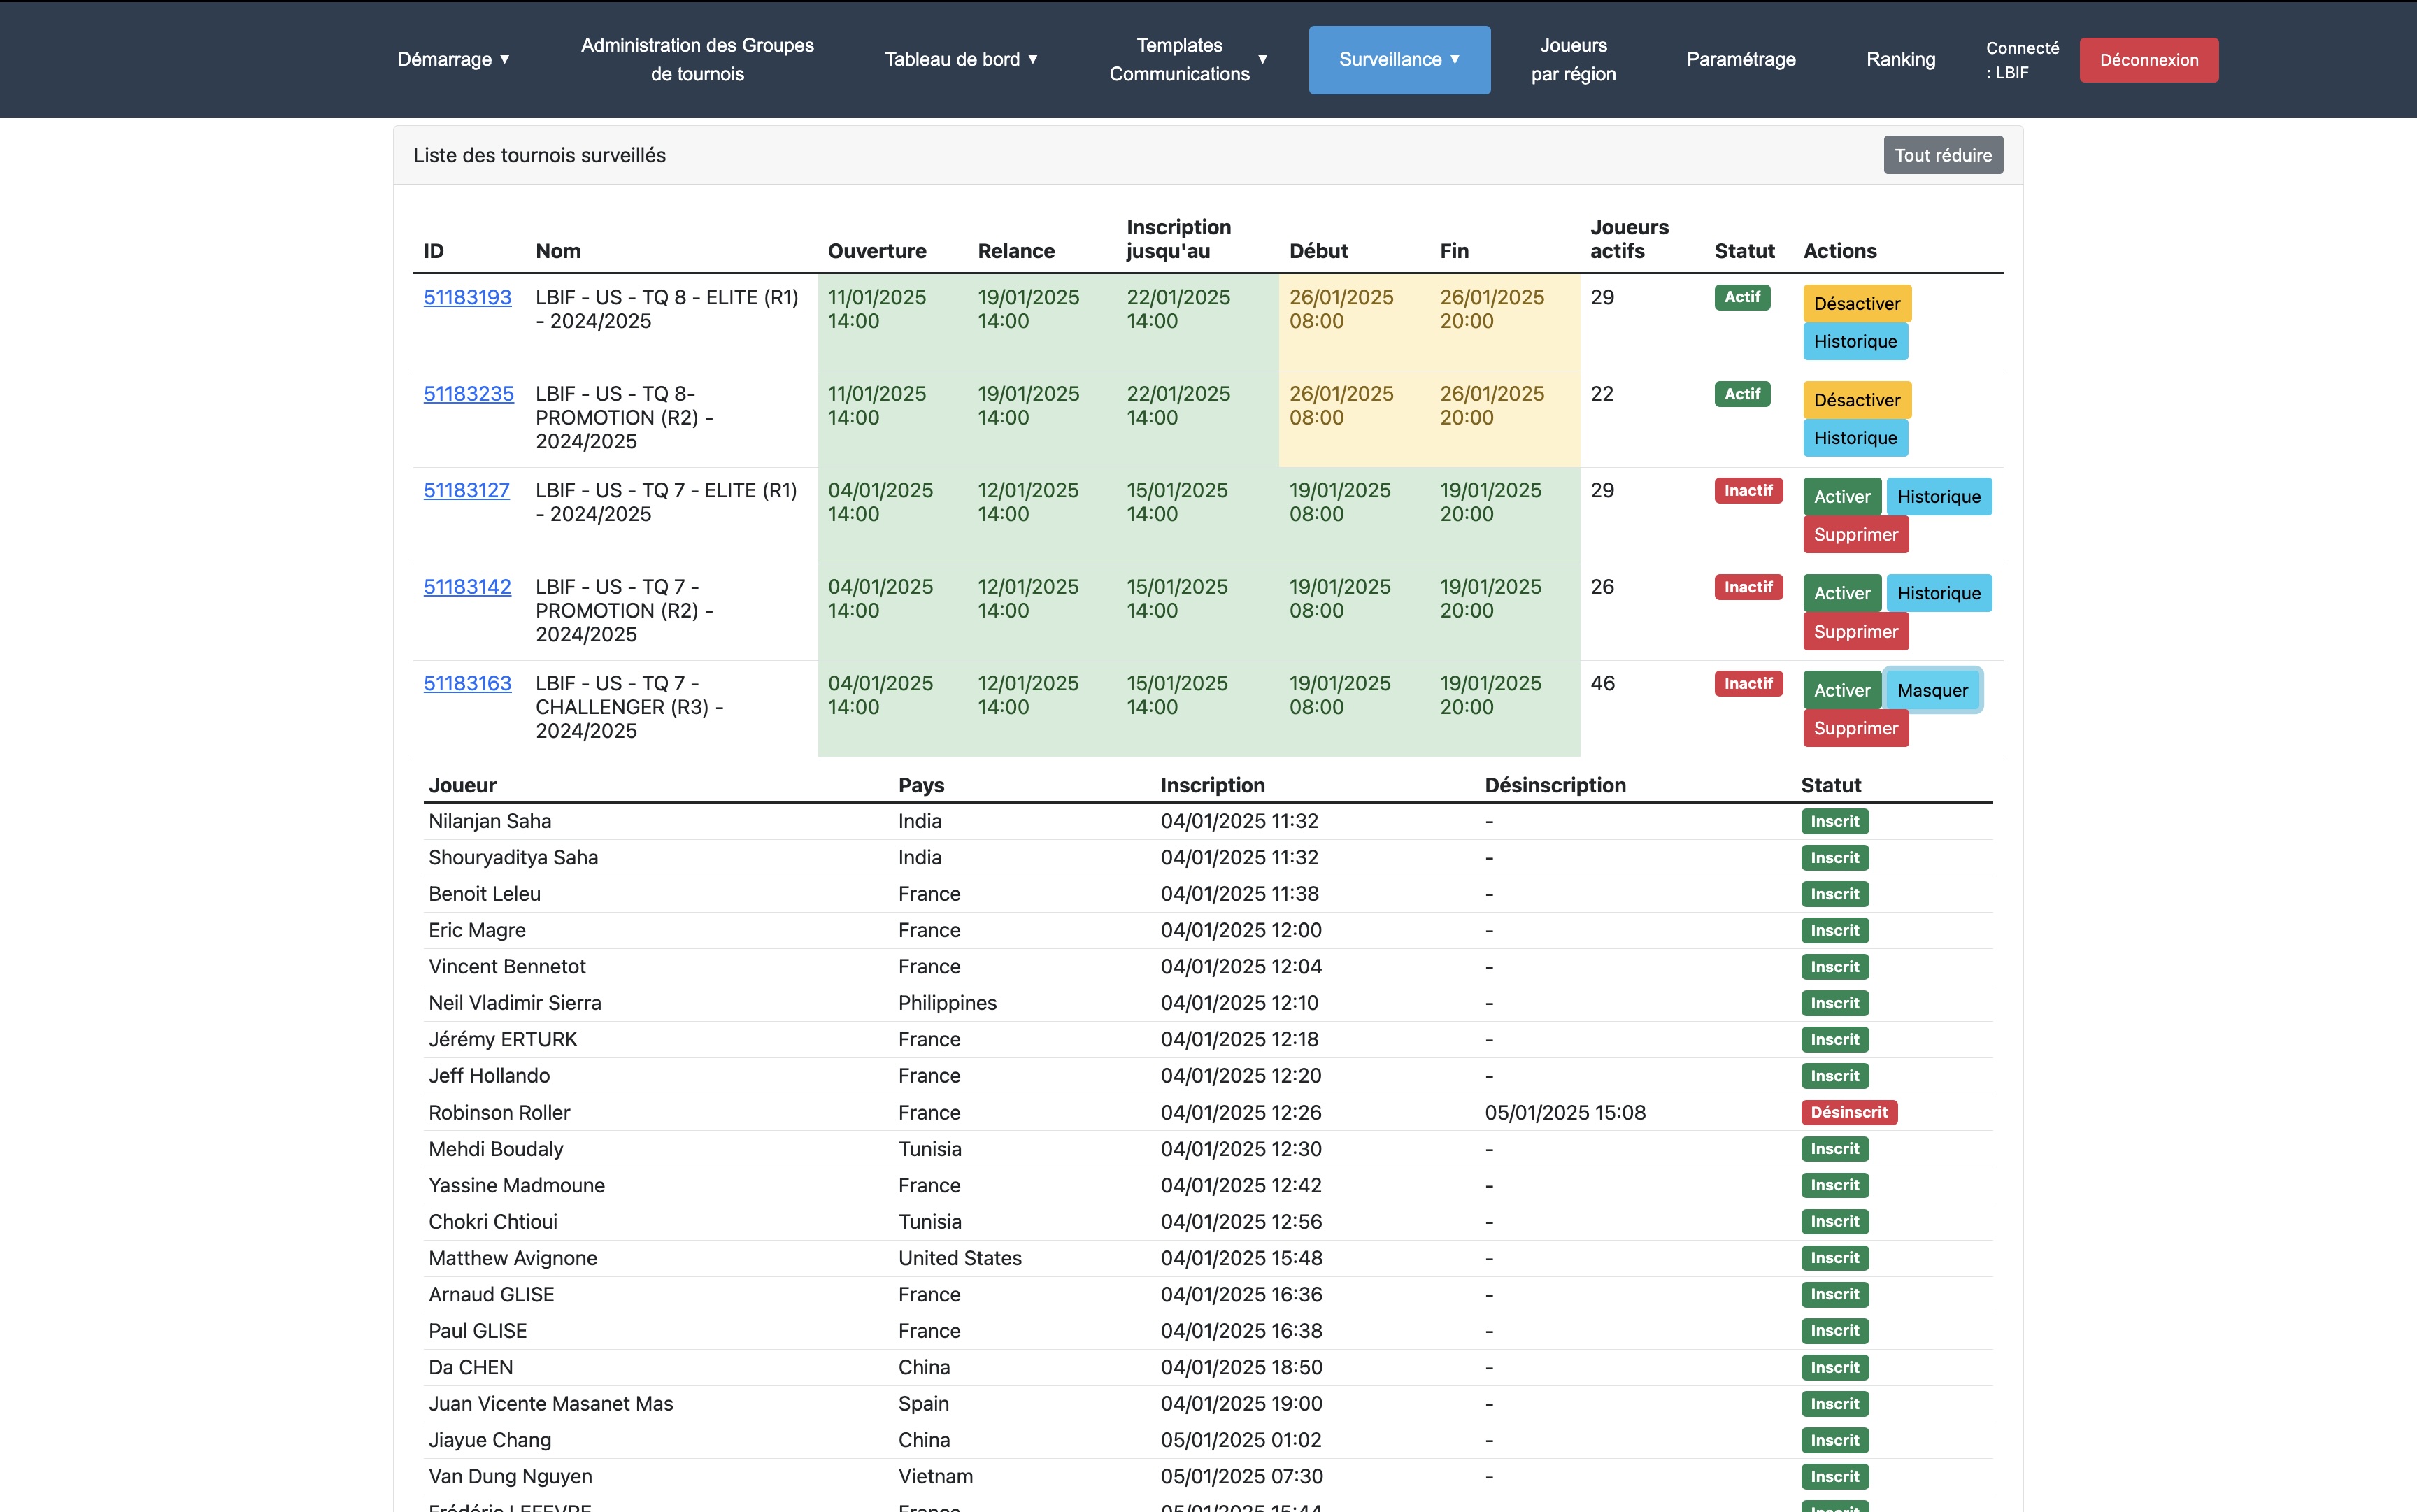Désactiver the TQ 8 PROMOTION tournament
The image size is (2417, 1512).
coord(1856,400)
